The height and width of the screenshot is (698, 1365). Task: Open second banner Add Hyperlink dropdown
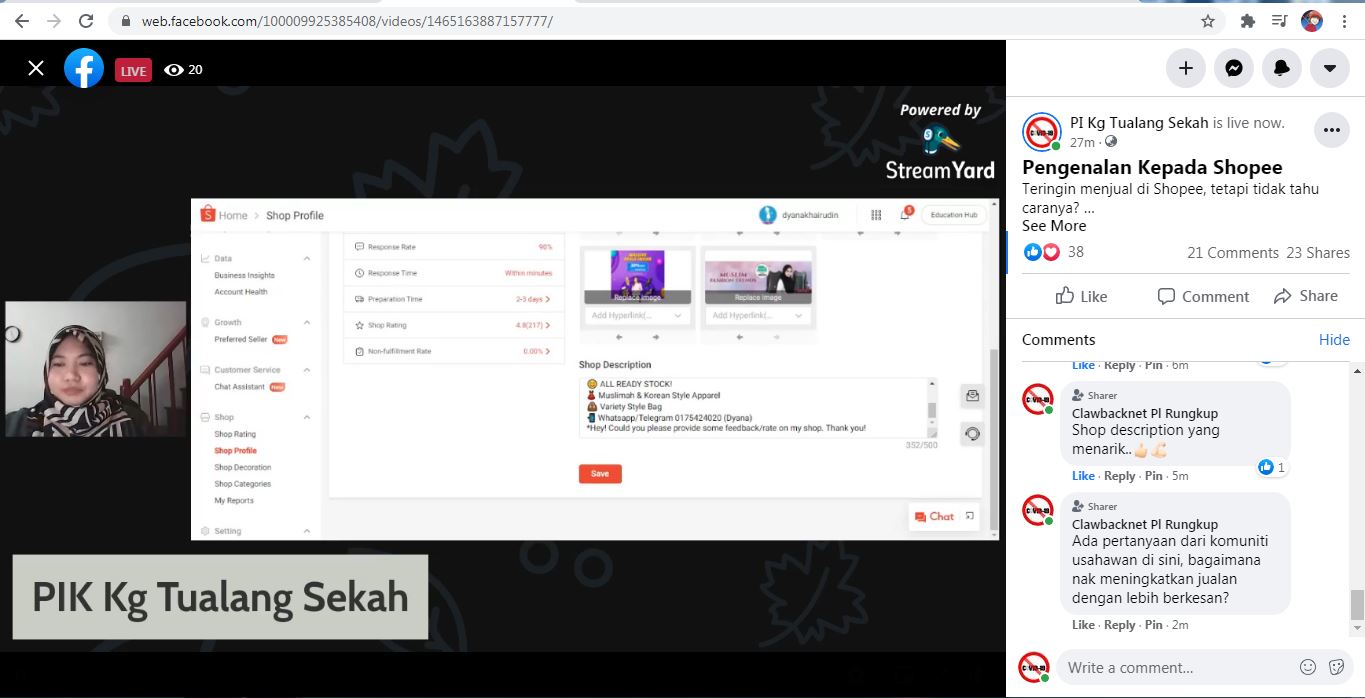click(758, 316)
